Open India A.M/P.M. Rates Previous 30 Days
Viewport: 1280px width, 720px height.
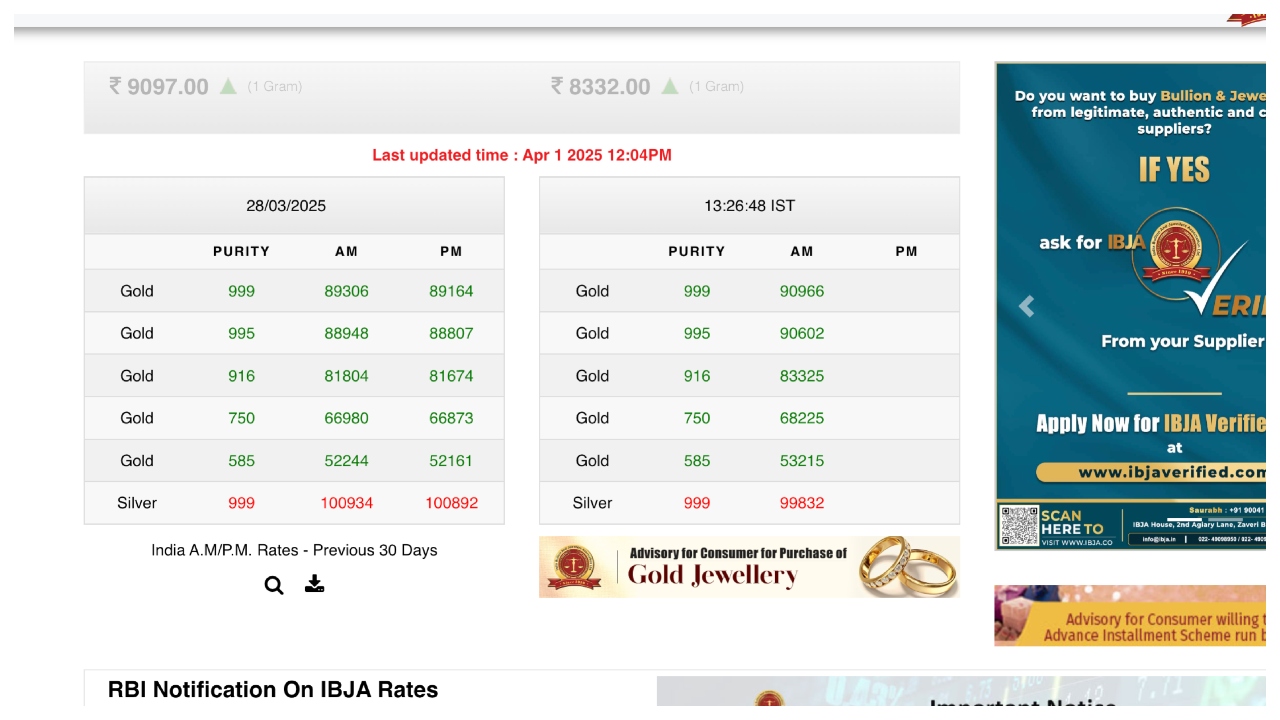coord(294,550)
